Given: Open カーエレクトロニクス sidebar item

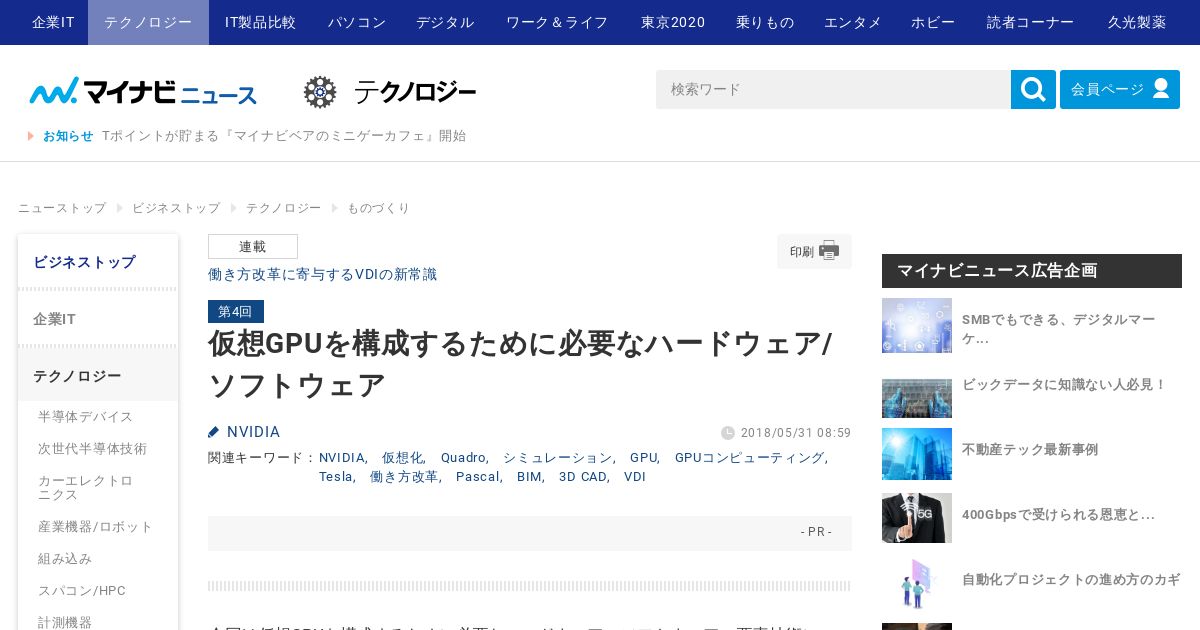Looking at the screenshot, I should 85,487.
